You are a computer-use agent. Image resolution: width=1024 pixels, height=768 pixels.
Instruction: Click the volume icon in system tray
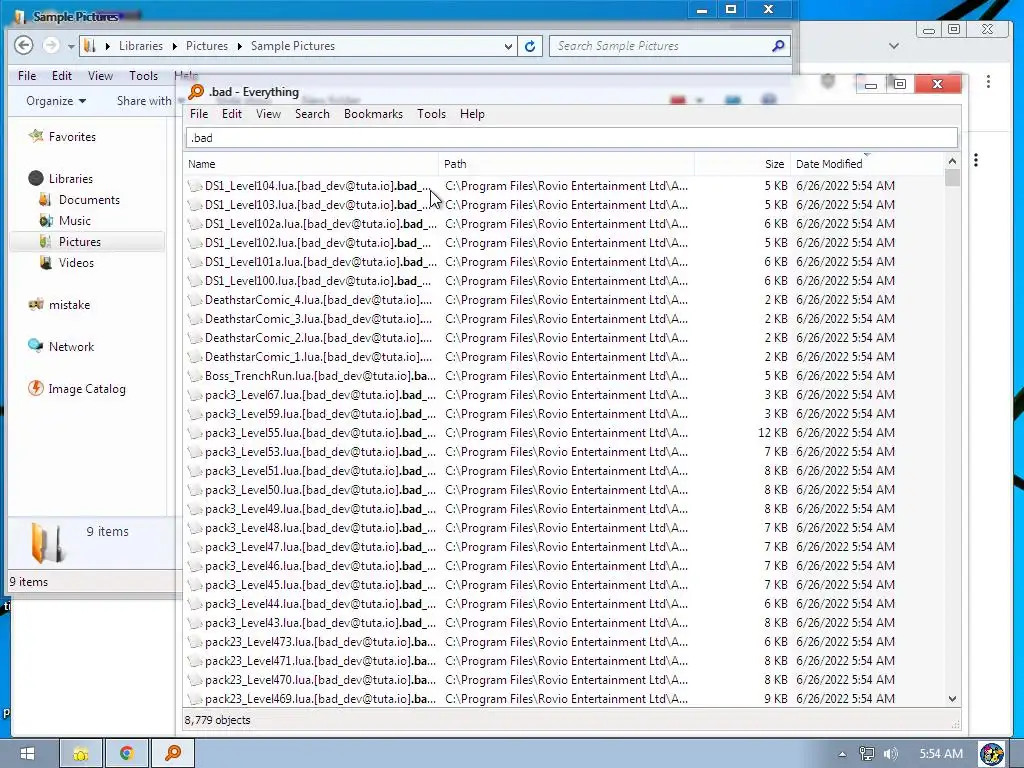point(891,754)
